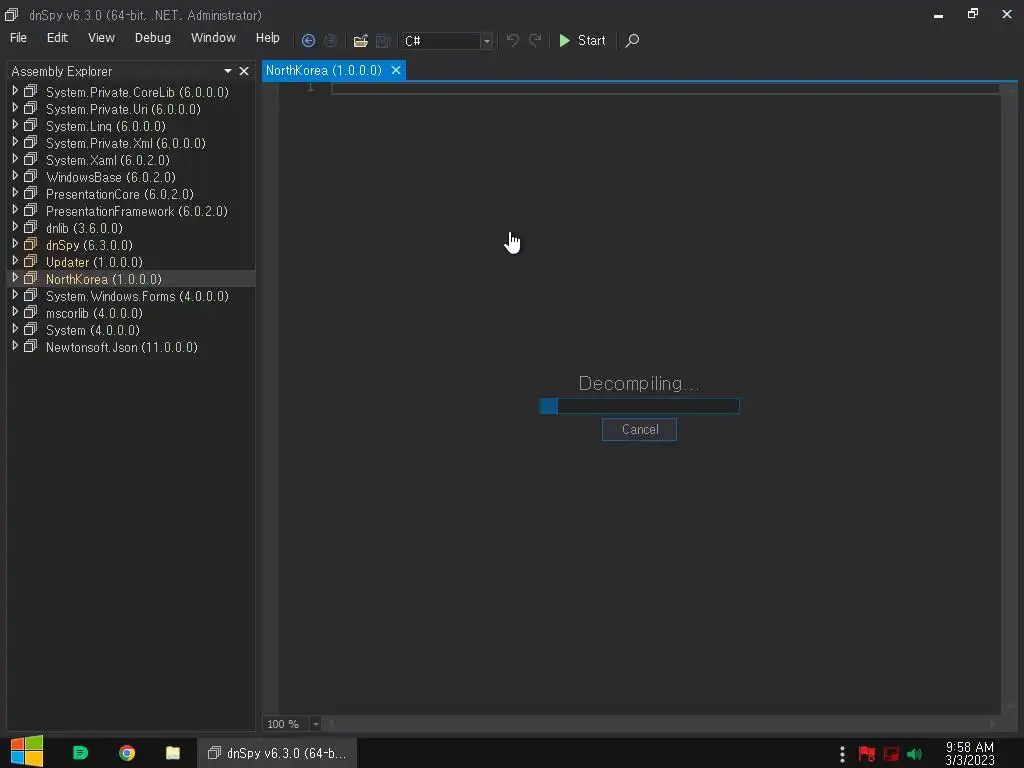This screenshot has width=1024, height=768.
Task: Click the editor vertical scrollbar
Action: tap(1010, 399)
